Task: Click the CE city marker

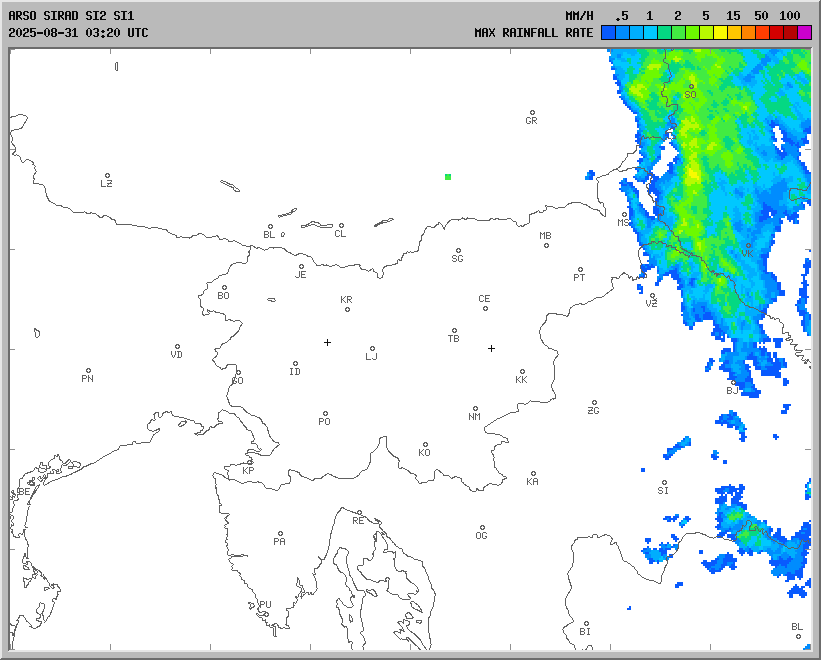Action: (485, 307)
